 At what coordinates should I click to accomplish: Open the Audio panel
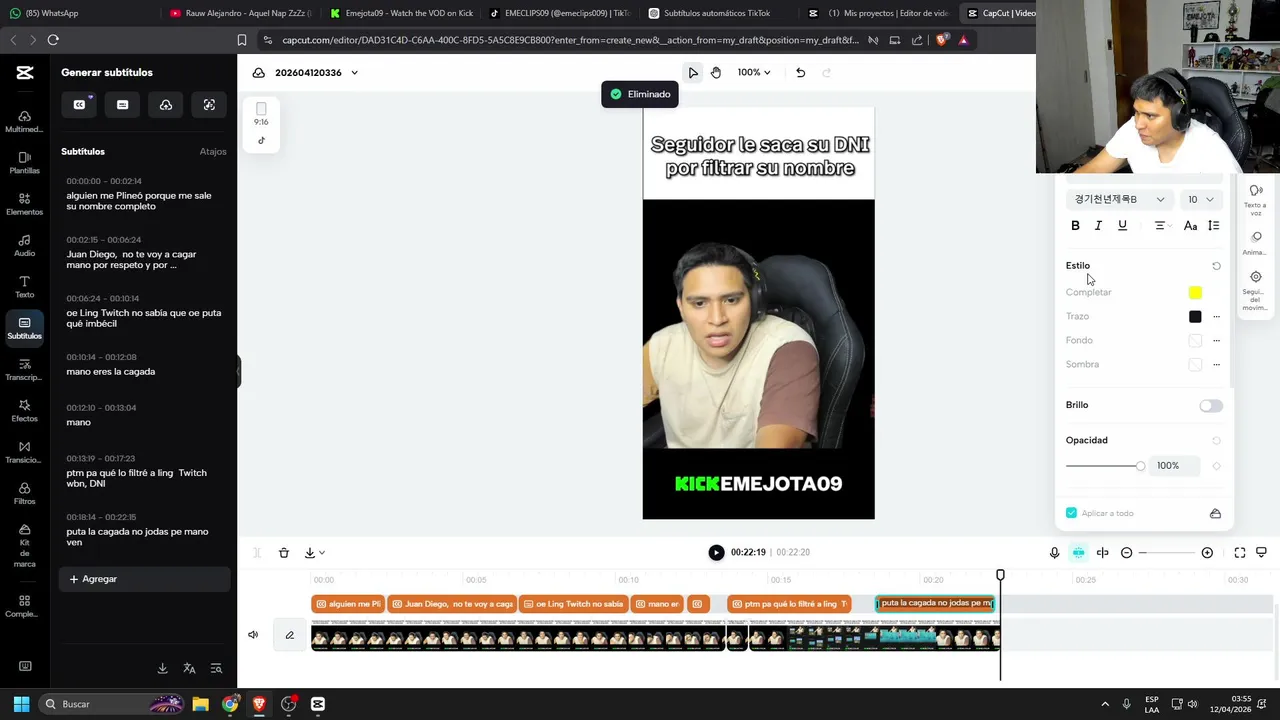coord(24,246)
